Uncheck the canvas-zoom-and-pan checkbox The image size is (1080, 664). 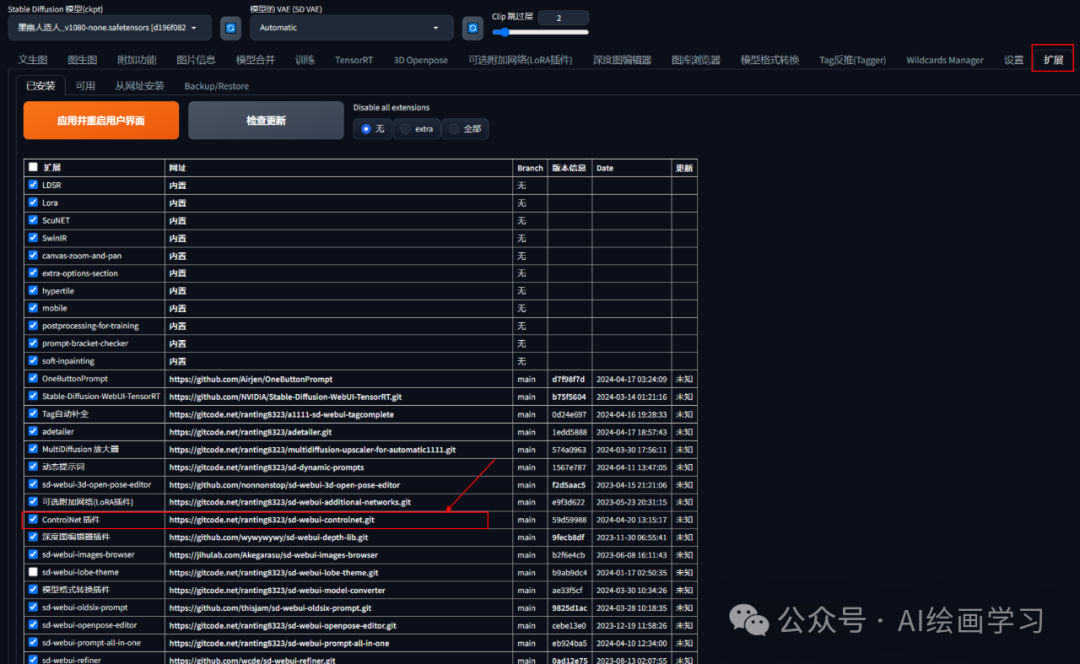(x=33, y=255)
